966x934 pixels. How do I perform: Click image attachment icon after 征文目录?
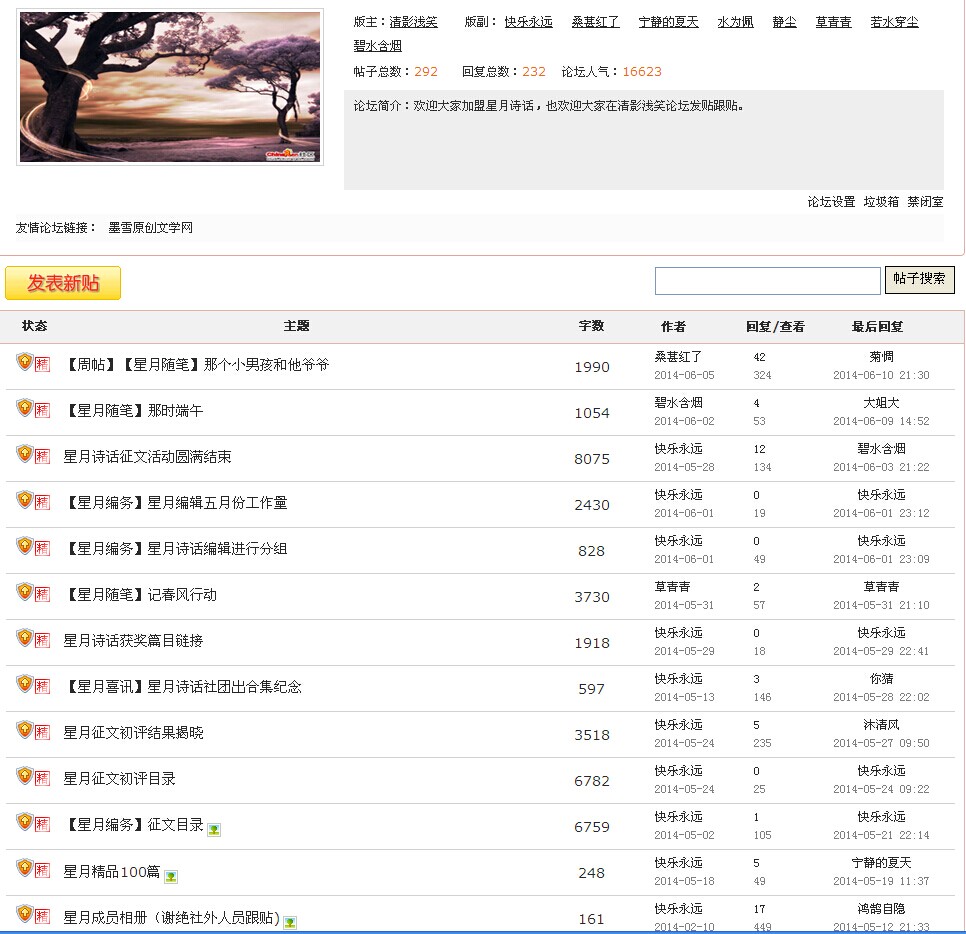click(x=214, y=829)
